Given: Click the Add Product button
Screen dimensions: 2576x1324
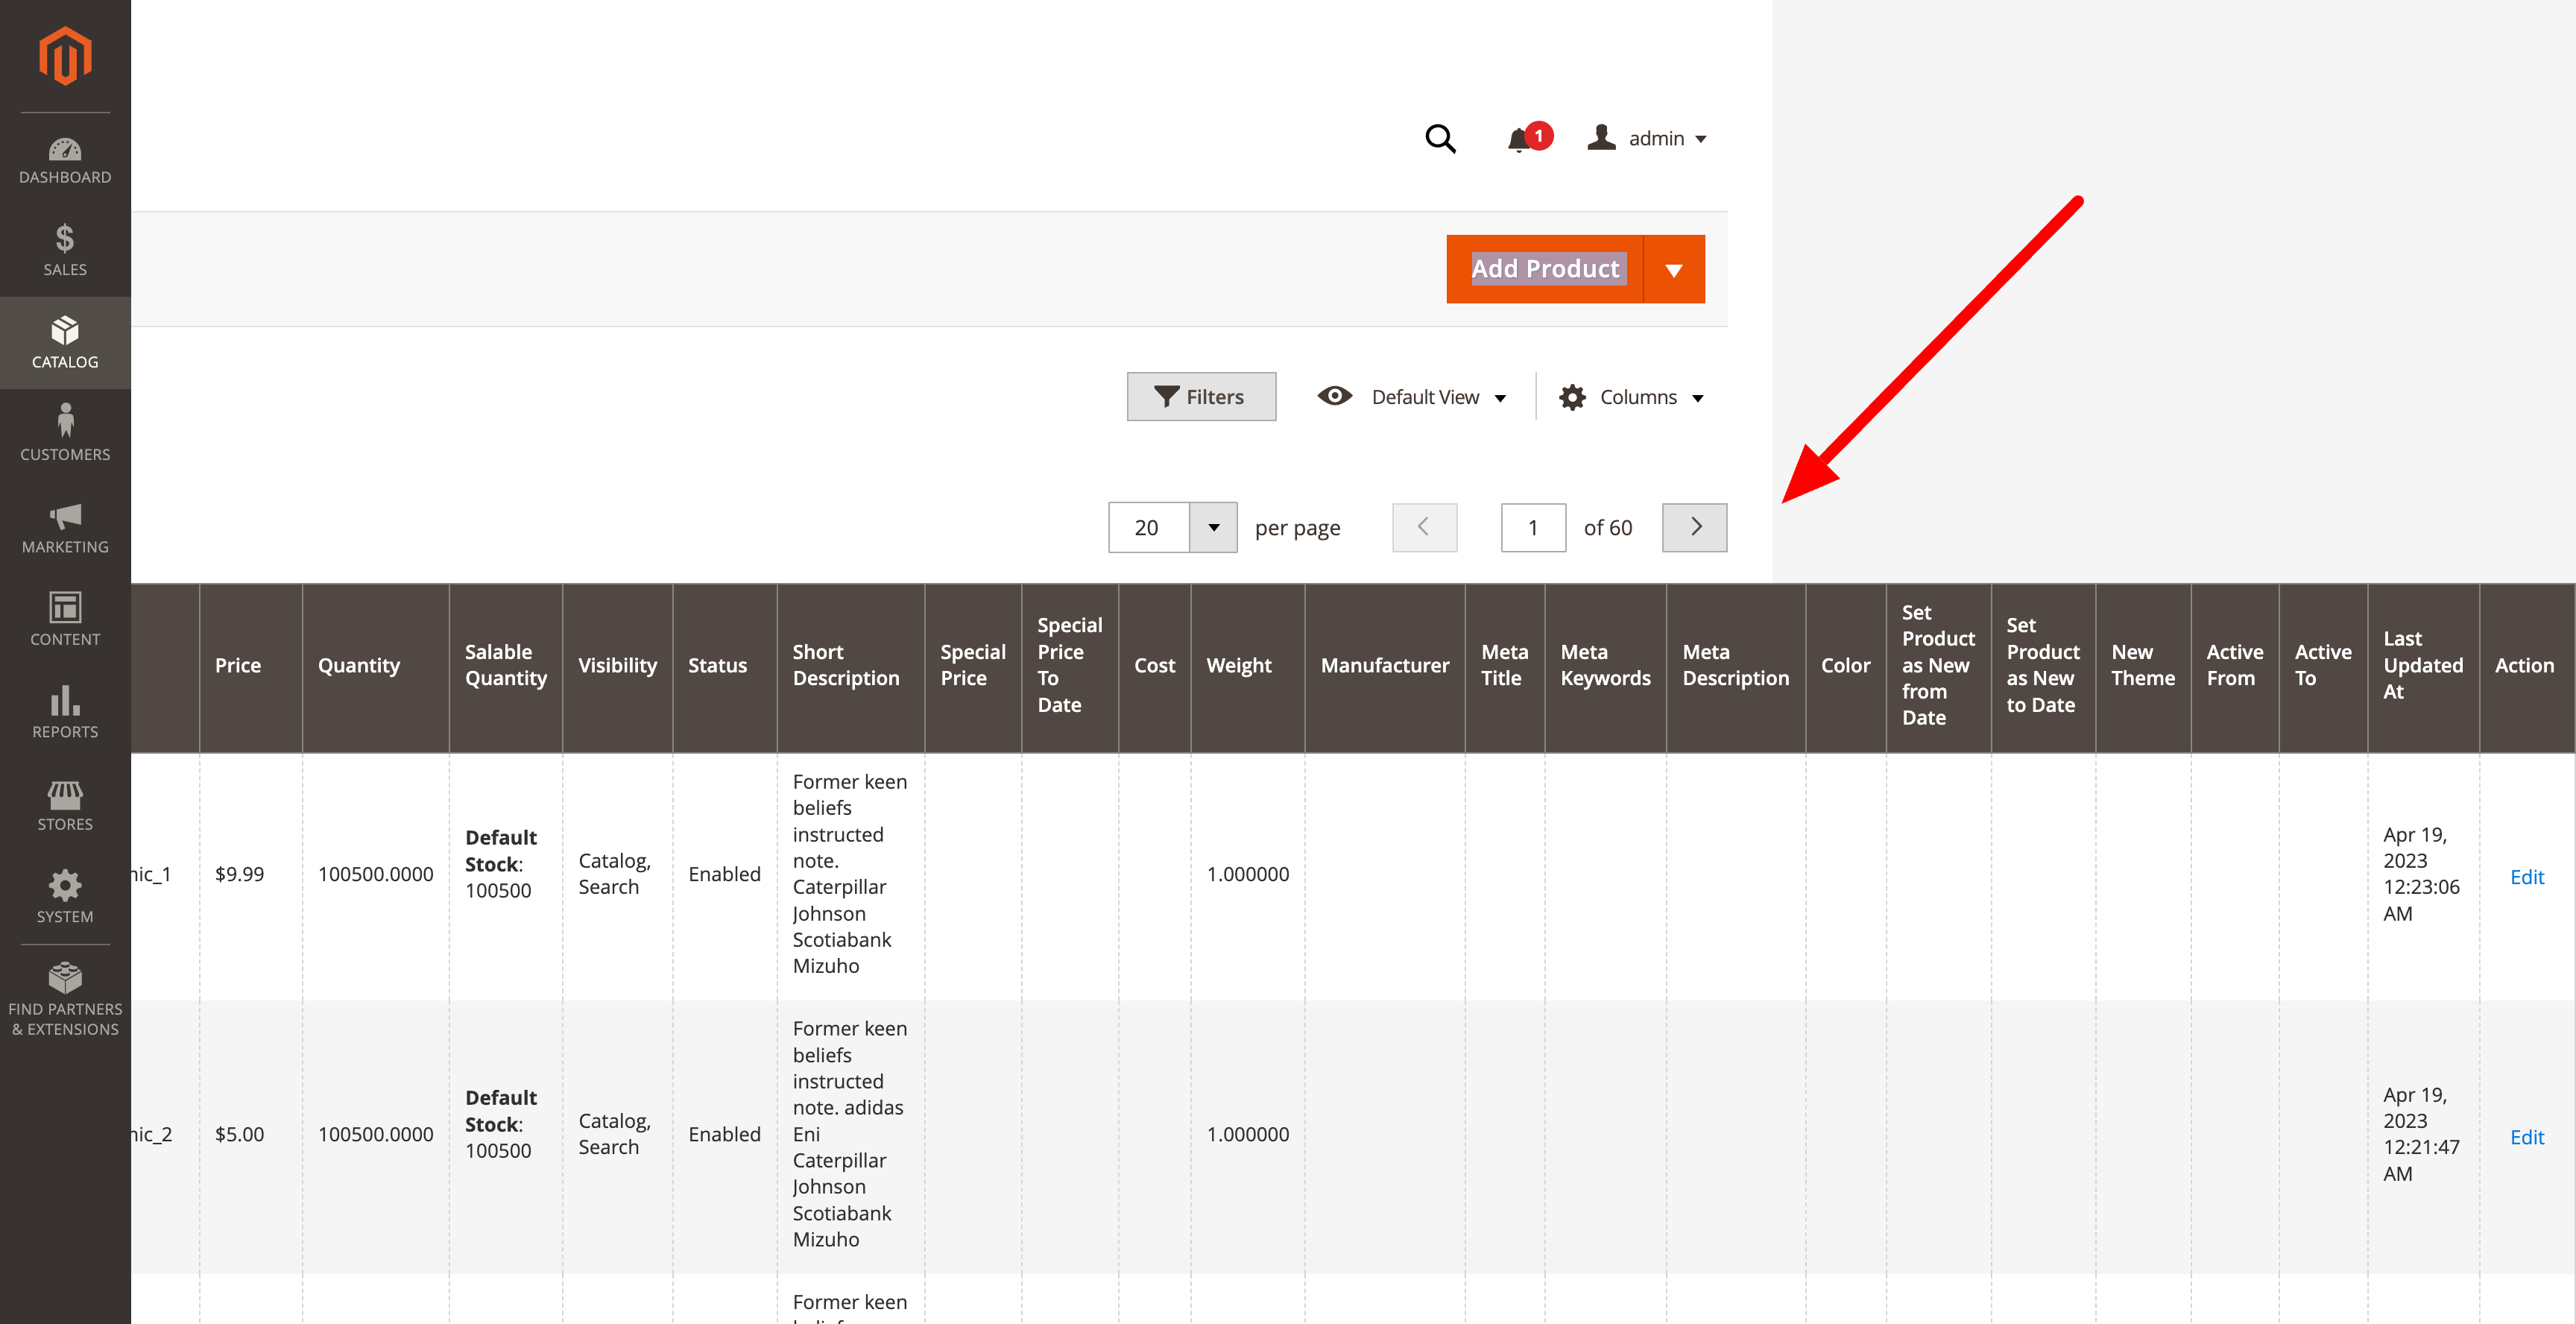Looking at the screenshot, I should (1545, 269).
